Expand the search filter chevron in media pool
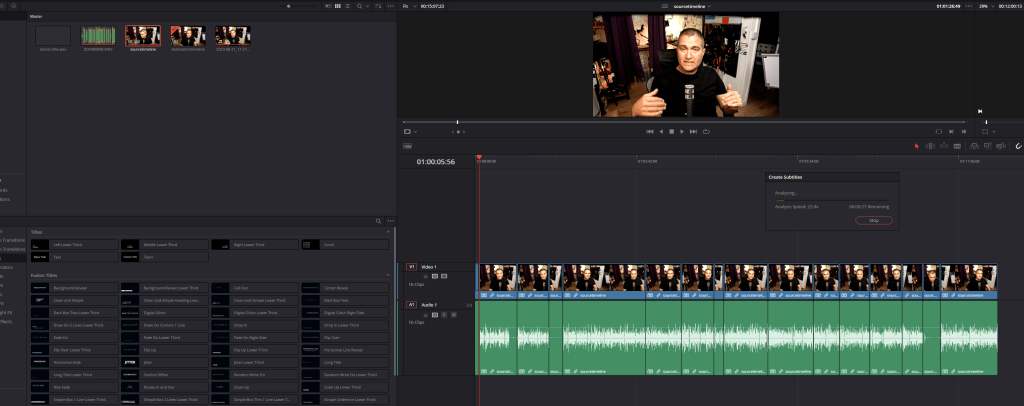The height and width of the screenshot is (406, 1024). coord(368,6)
